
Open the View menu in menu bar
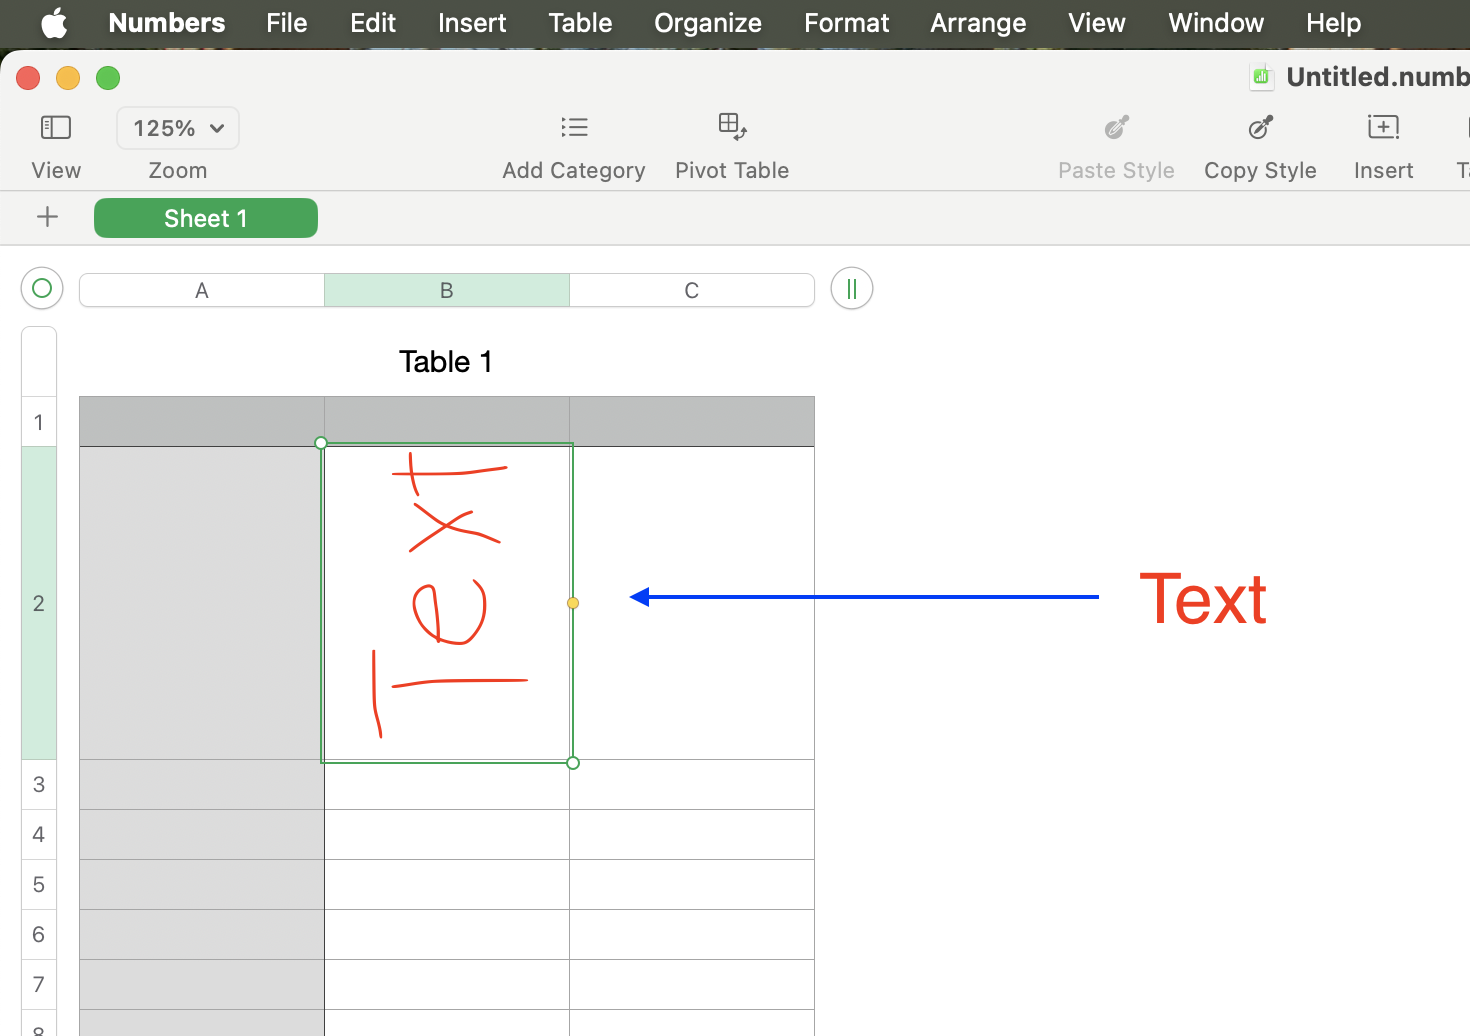[1097, 23]
